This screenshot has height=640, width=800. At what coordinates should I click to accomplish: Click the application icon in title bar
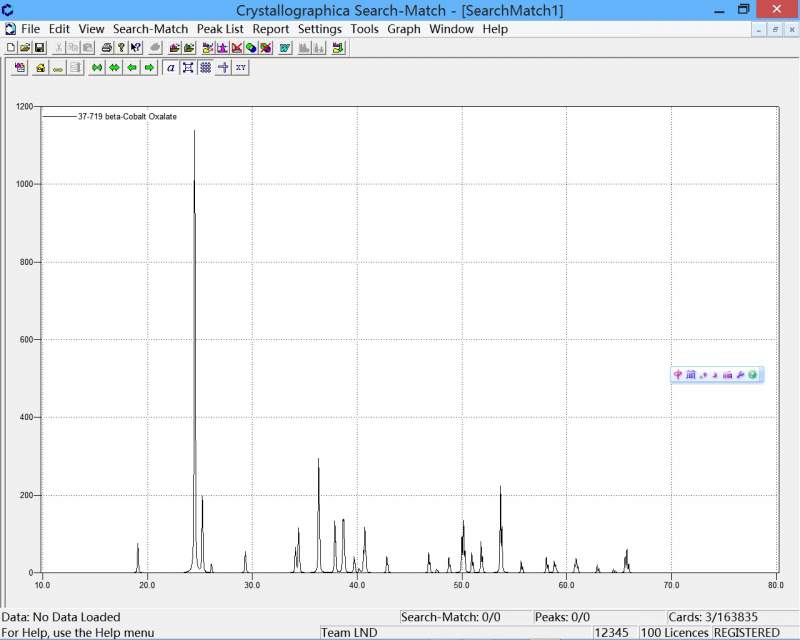click(8, 10)
